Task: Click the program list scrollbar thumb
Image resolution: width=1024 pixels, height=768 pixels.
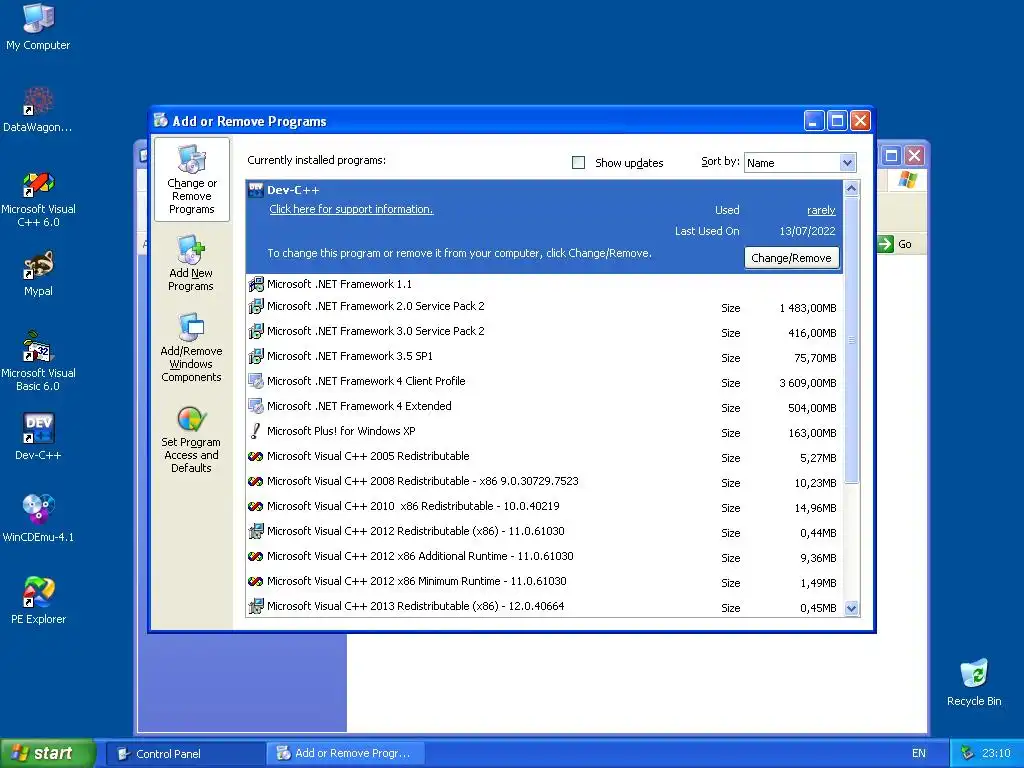Action: 851,340
